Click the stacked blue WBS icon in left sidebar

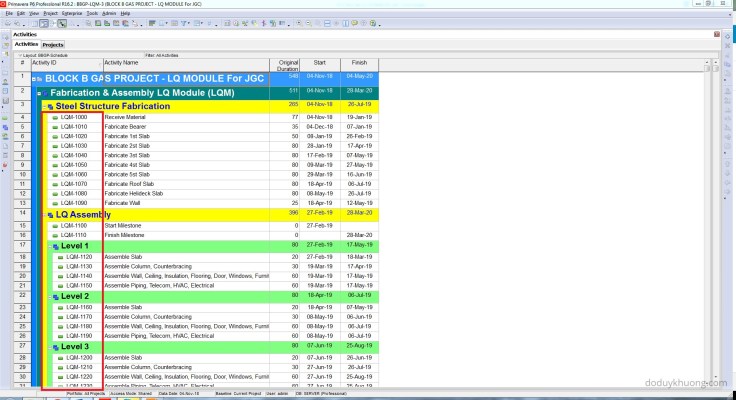[x=5, y=127]
